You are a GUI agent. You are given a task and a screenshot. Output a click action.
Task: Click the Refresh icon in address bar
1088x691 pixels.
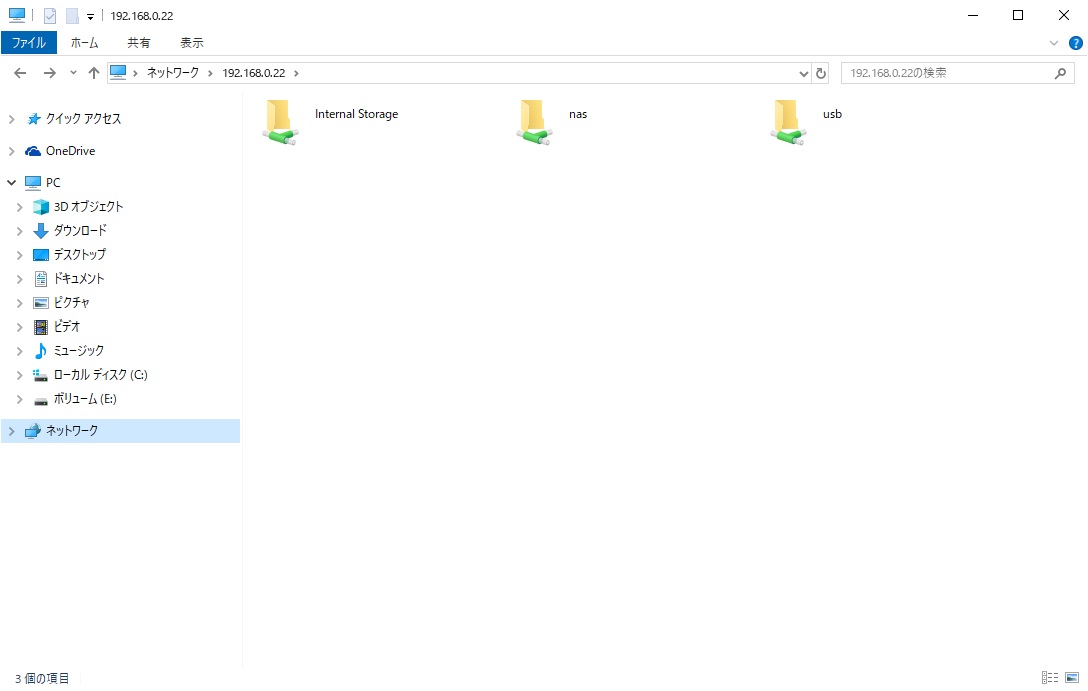click(820, 72)
